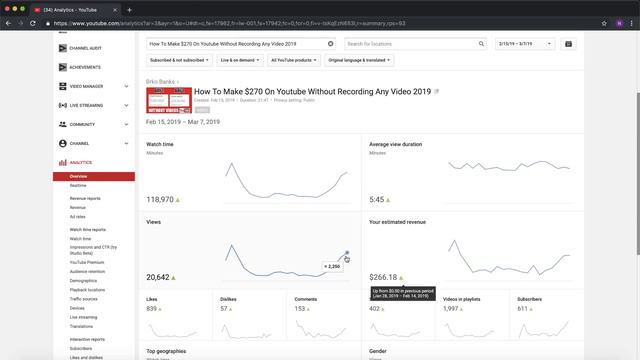Open the Playback locations report

[x=87, y=290]
